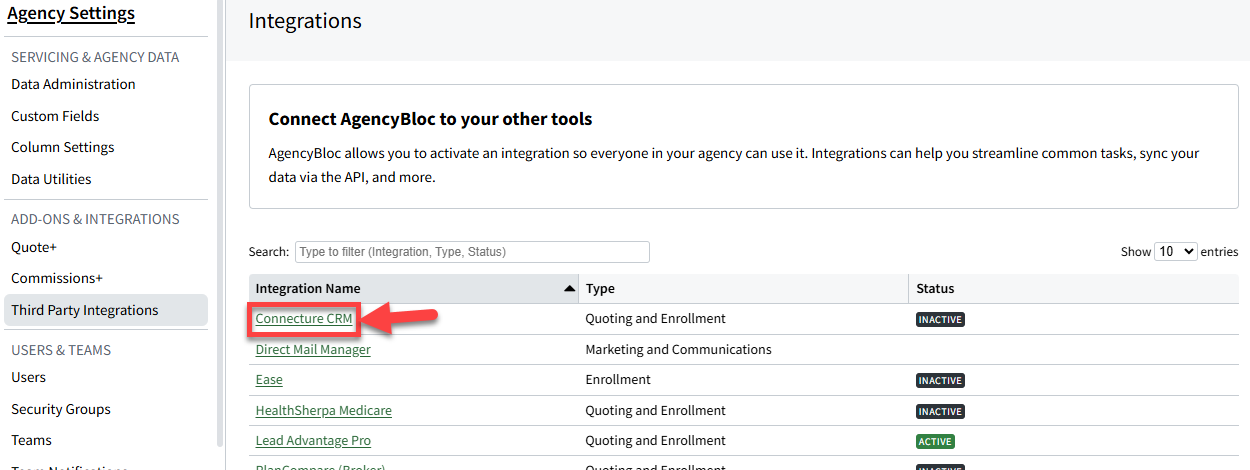Viewport: 1250px width, 470px height.
Task: Open Direct Mail Manager integration
Action: click(313, 350)
